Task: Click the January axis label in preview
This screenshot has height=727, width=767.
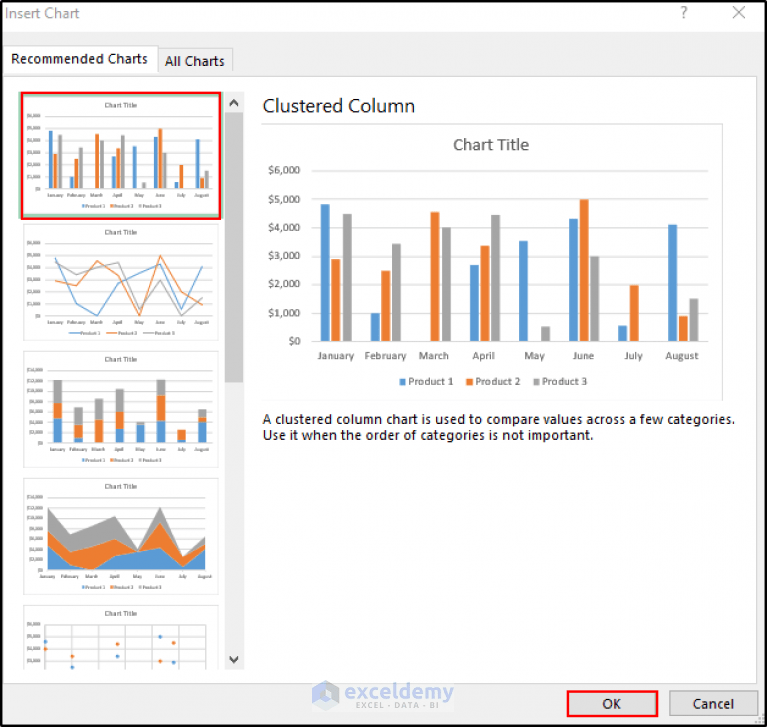Action: coord(336,356)
